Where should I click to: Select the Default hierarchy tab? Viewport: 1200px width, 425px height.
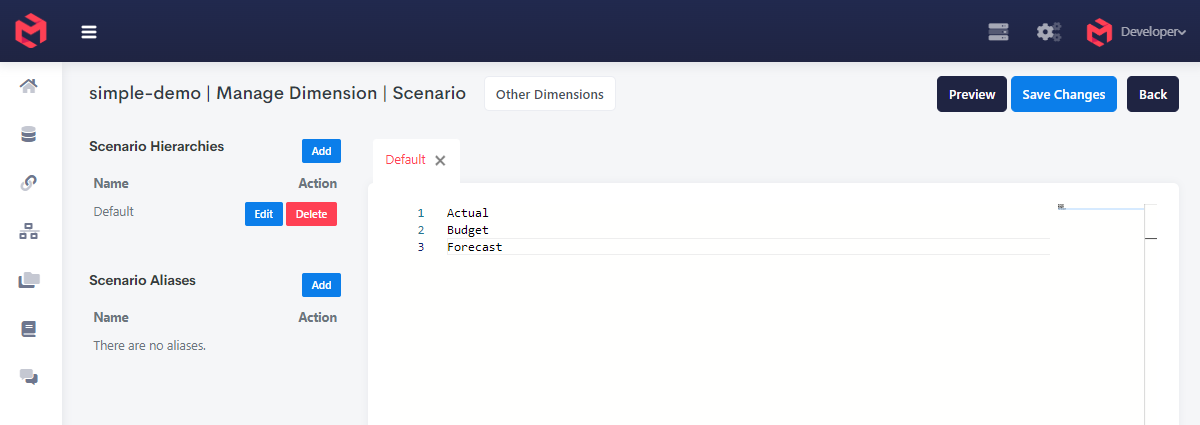point(405,160)
